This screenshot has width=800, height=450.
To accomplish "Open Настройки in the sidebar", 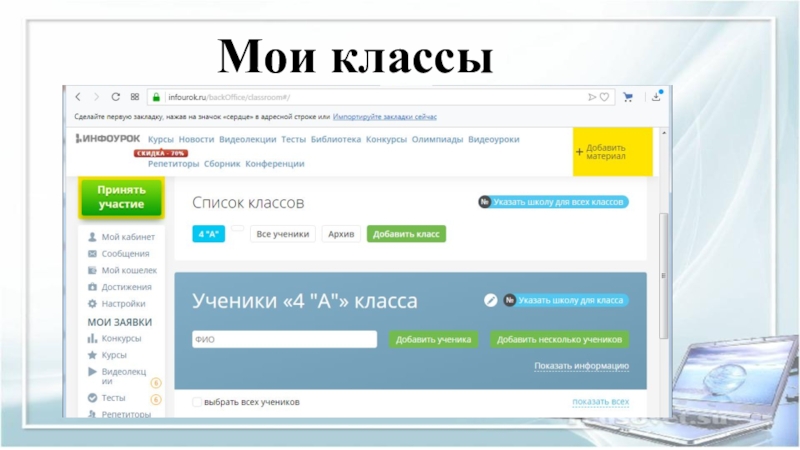I will (x=123, y=304).
